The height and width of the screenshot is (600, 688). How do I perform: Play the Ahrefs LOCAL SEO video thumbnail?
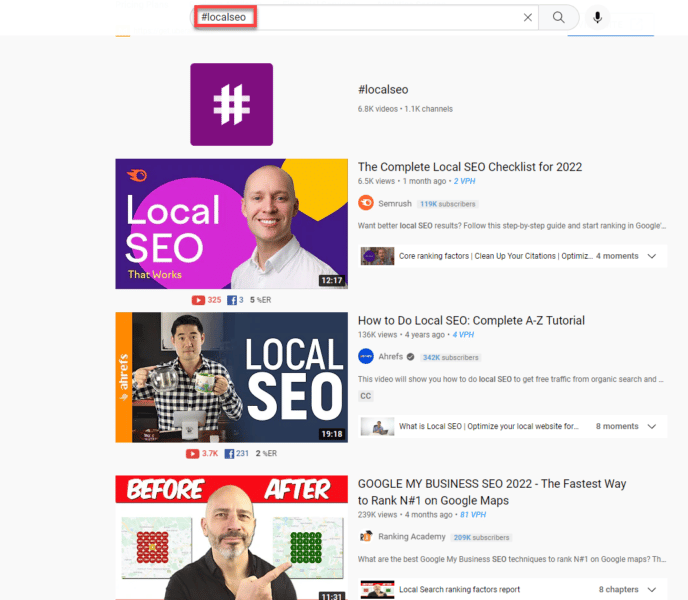[232, 377]
